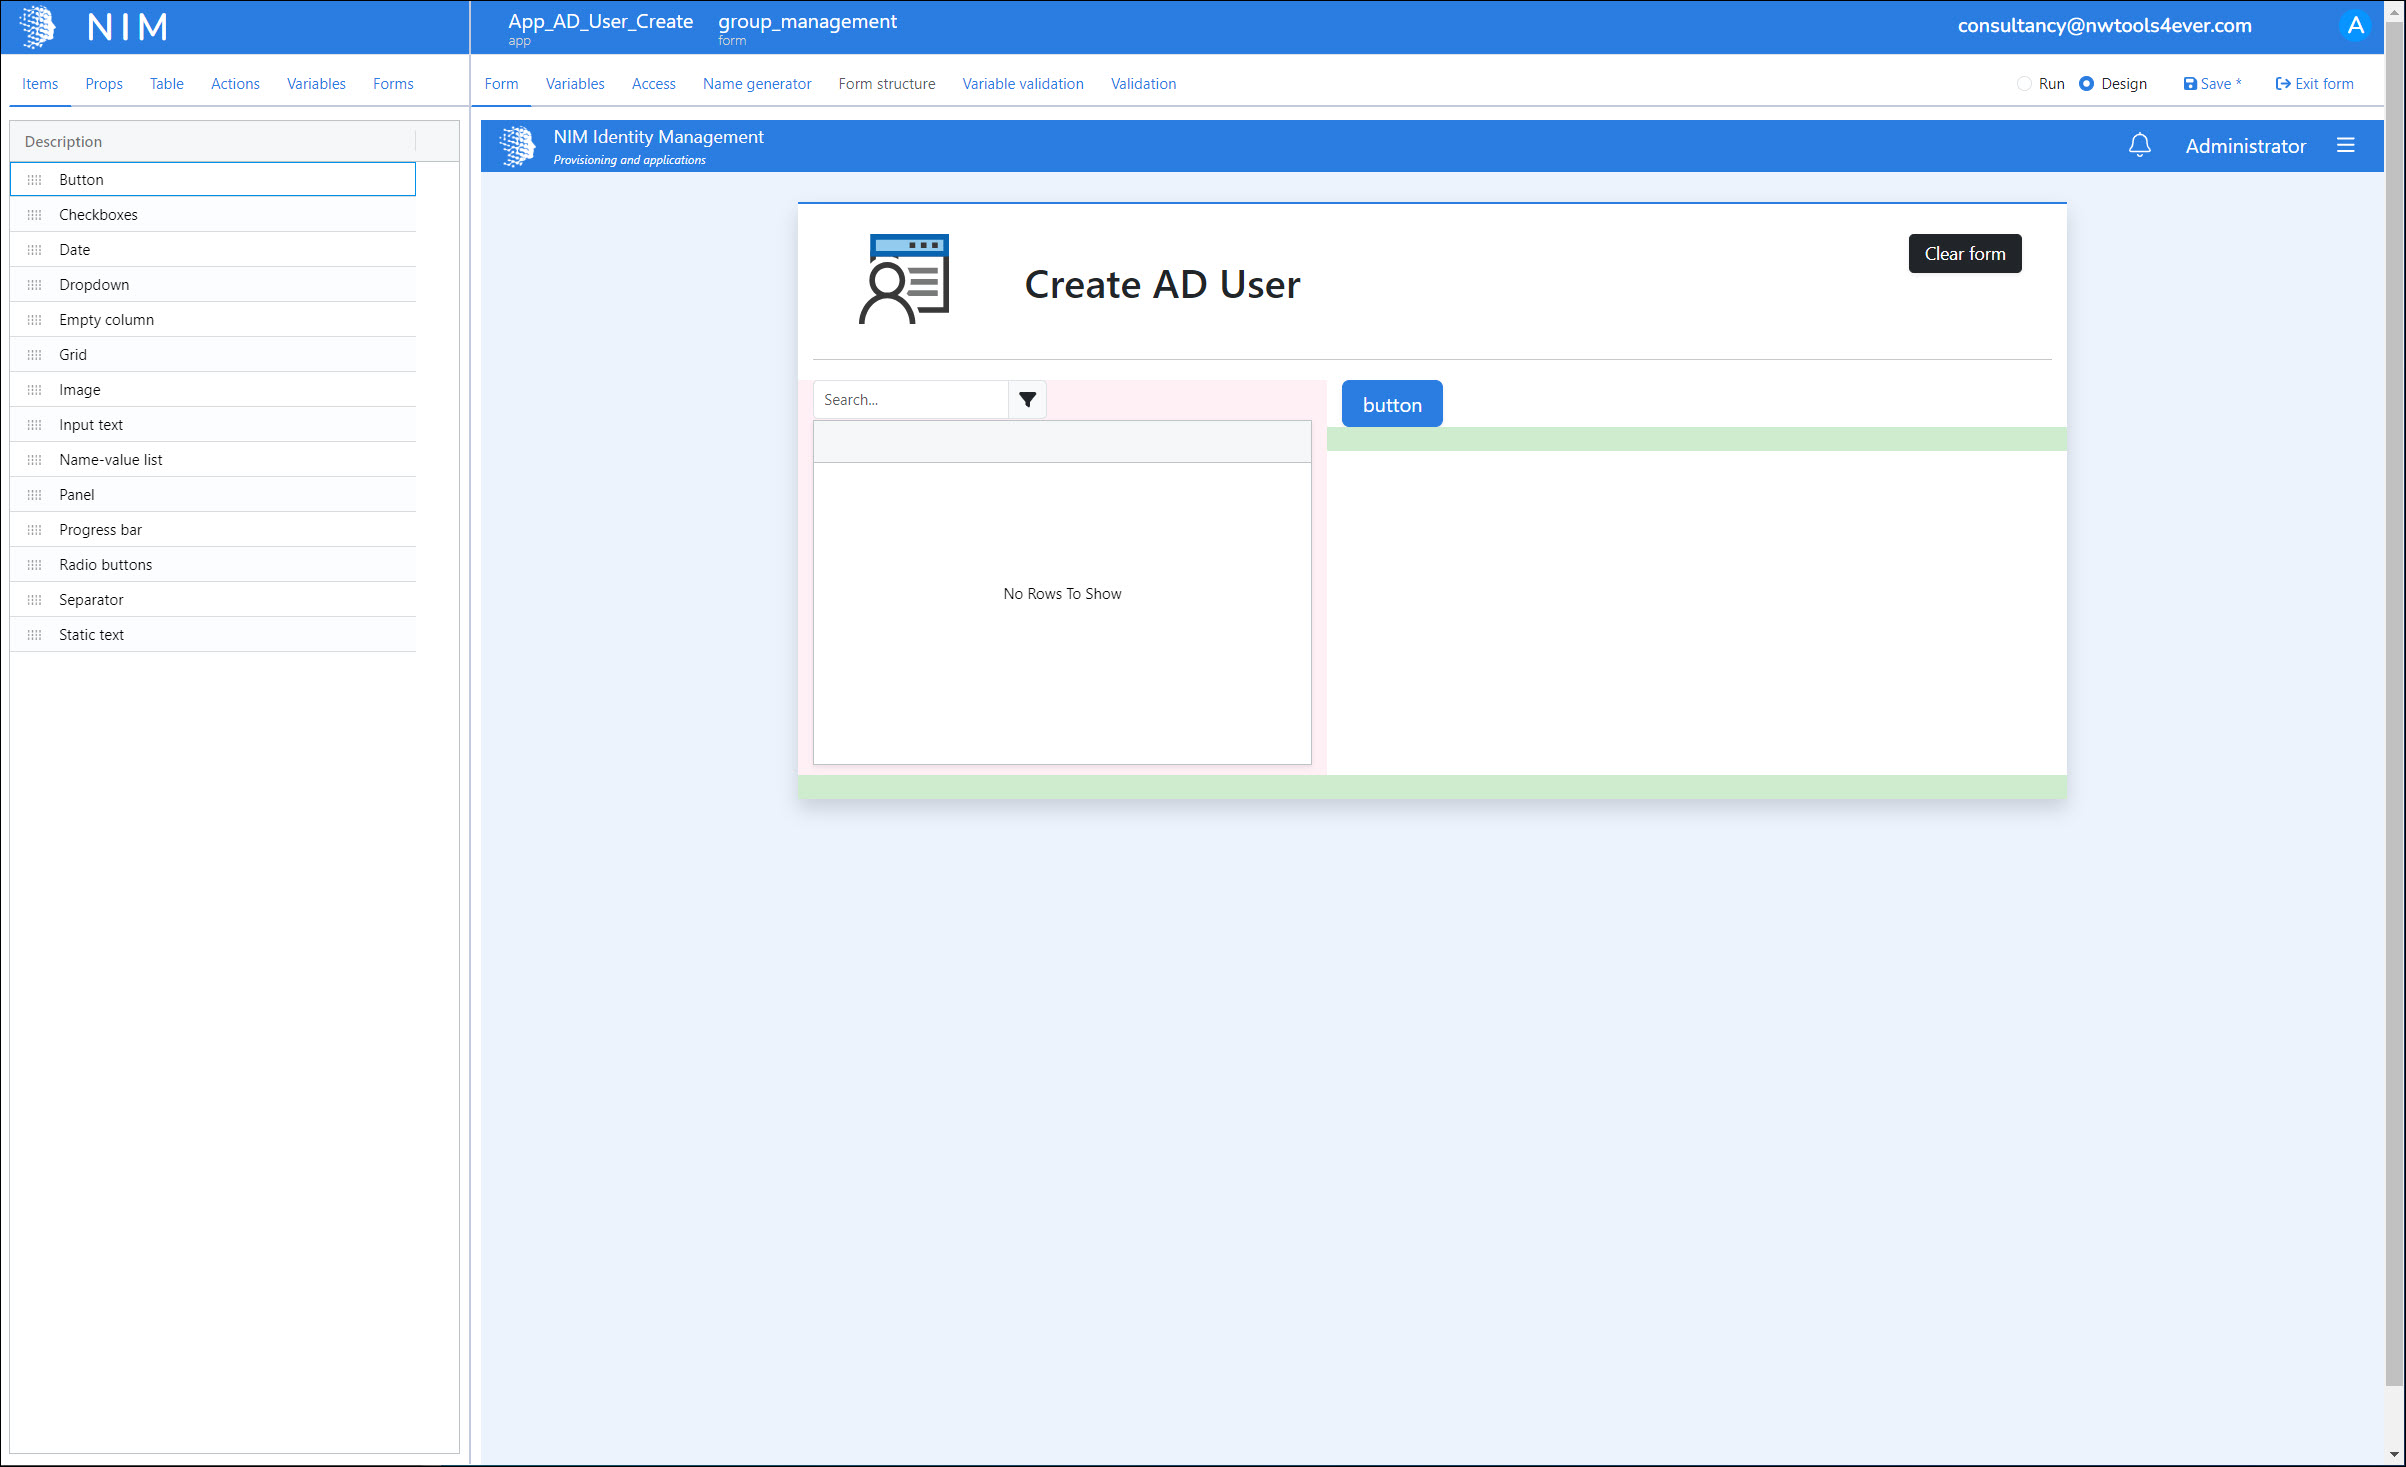Screen dimensions: 2406x1467
Task: Click the user avatar 'A' icon
Action: 2355,26
